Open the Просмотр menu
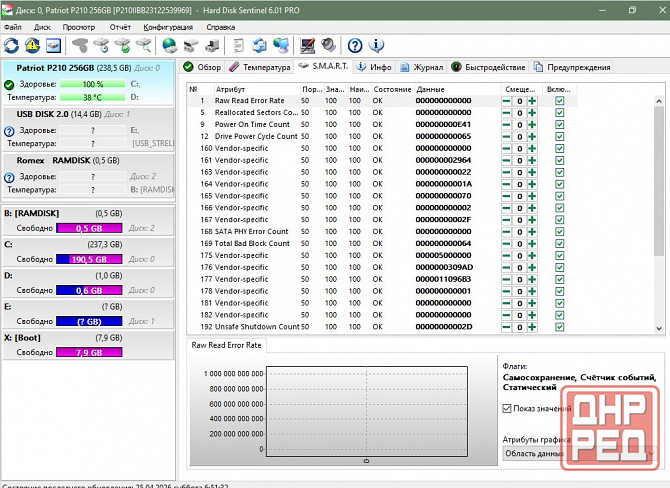 point(79,27)
